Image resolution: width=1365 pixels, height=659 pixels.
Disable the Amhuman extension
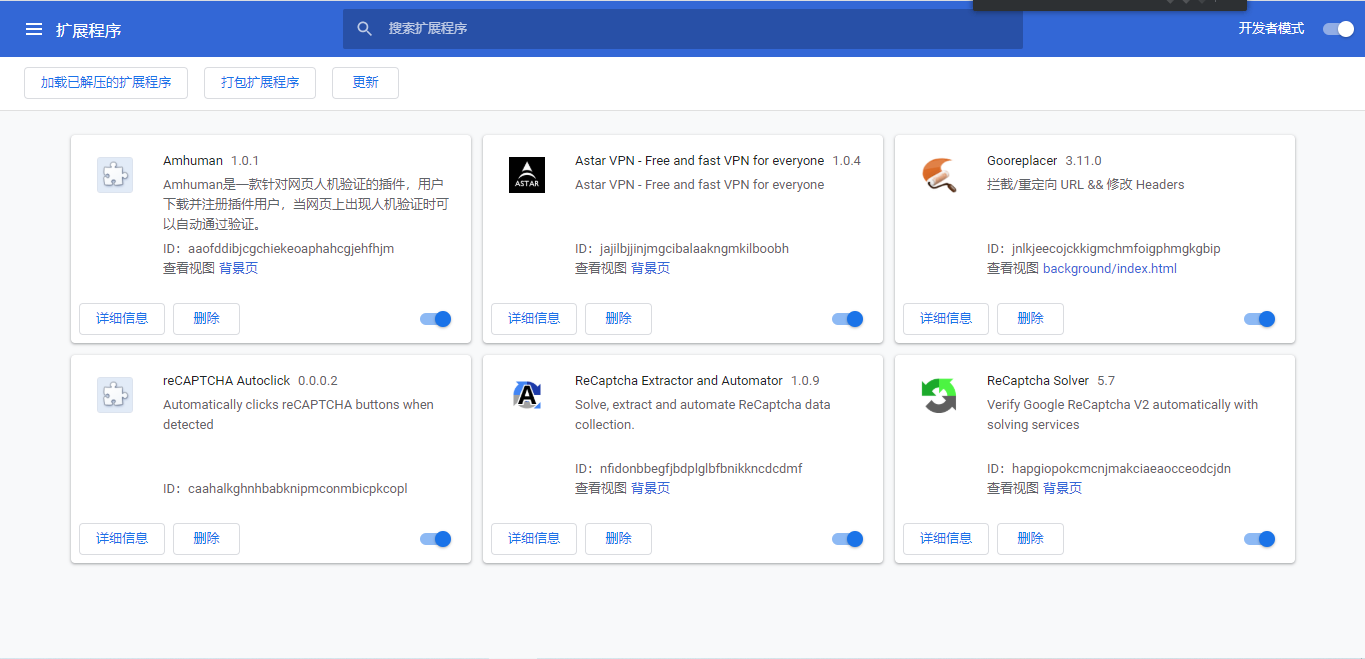click(436, 319)
